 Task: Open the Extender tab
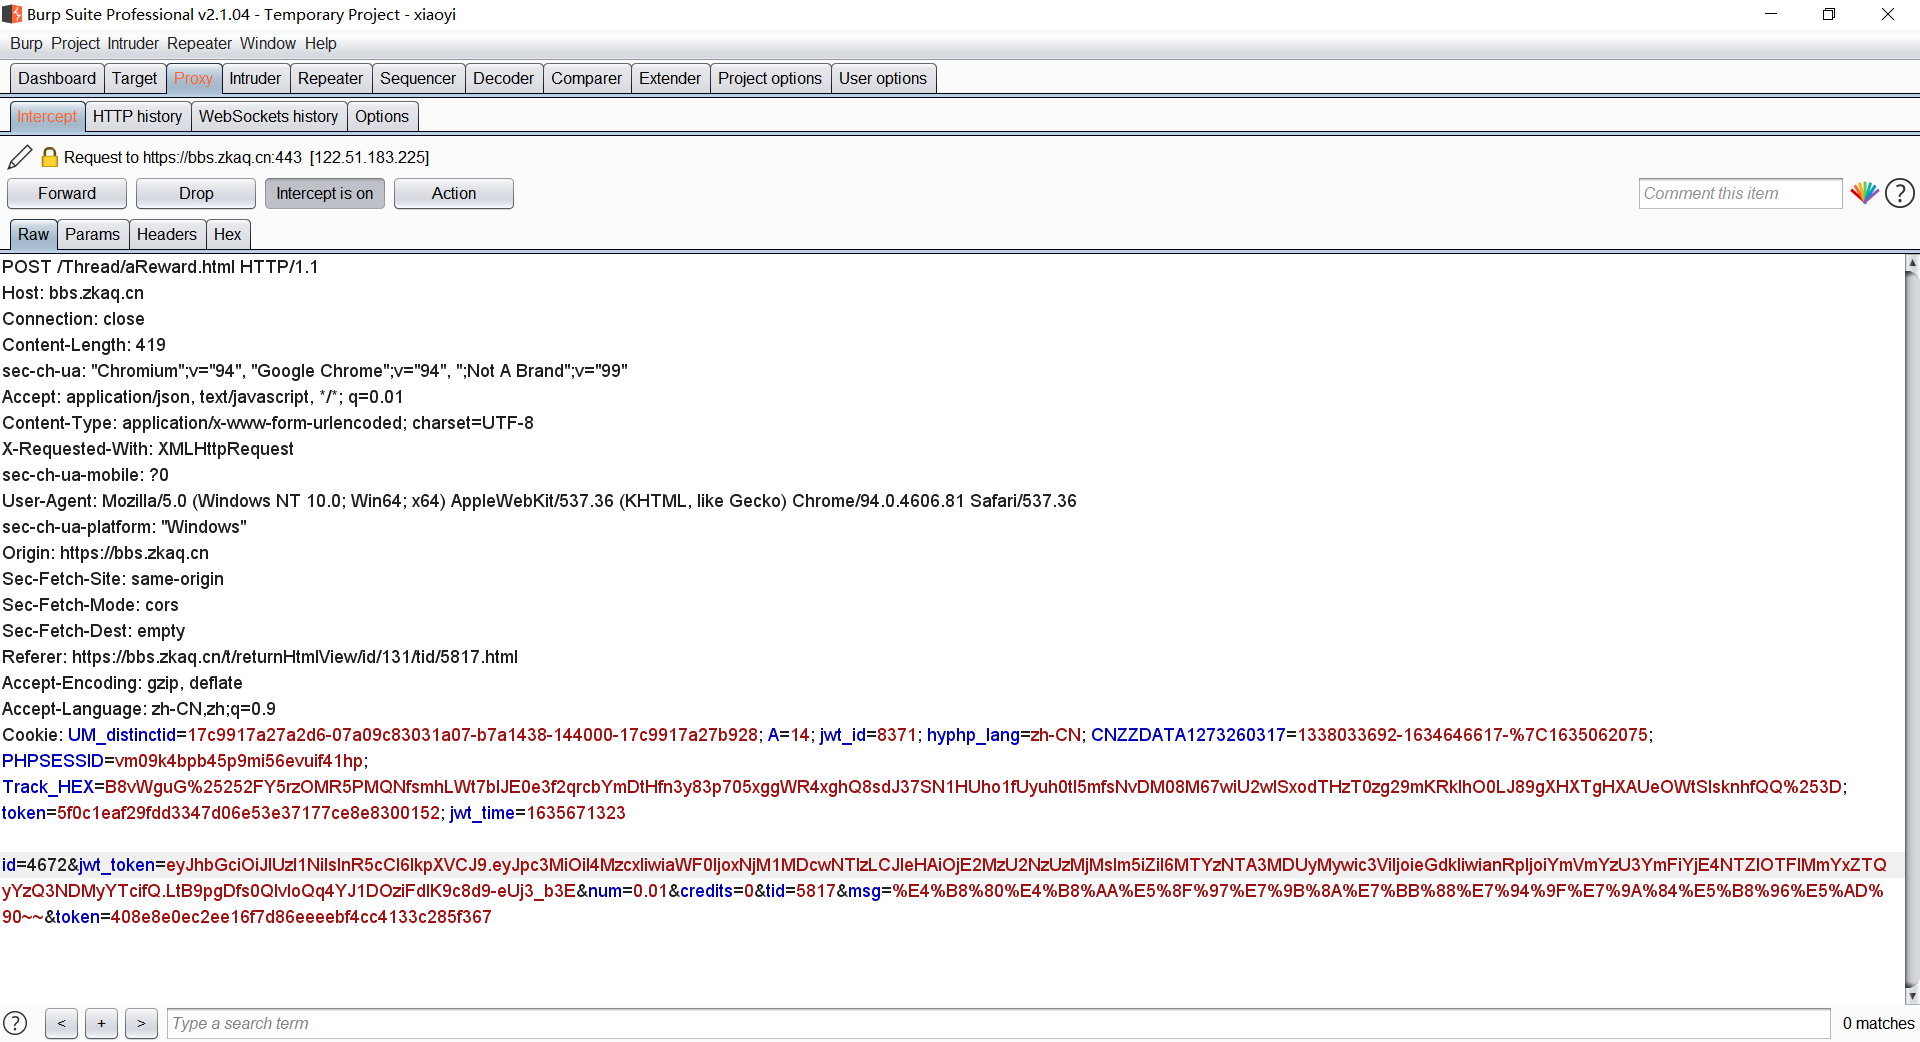670,78
